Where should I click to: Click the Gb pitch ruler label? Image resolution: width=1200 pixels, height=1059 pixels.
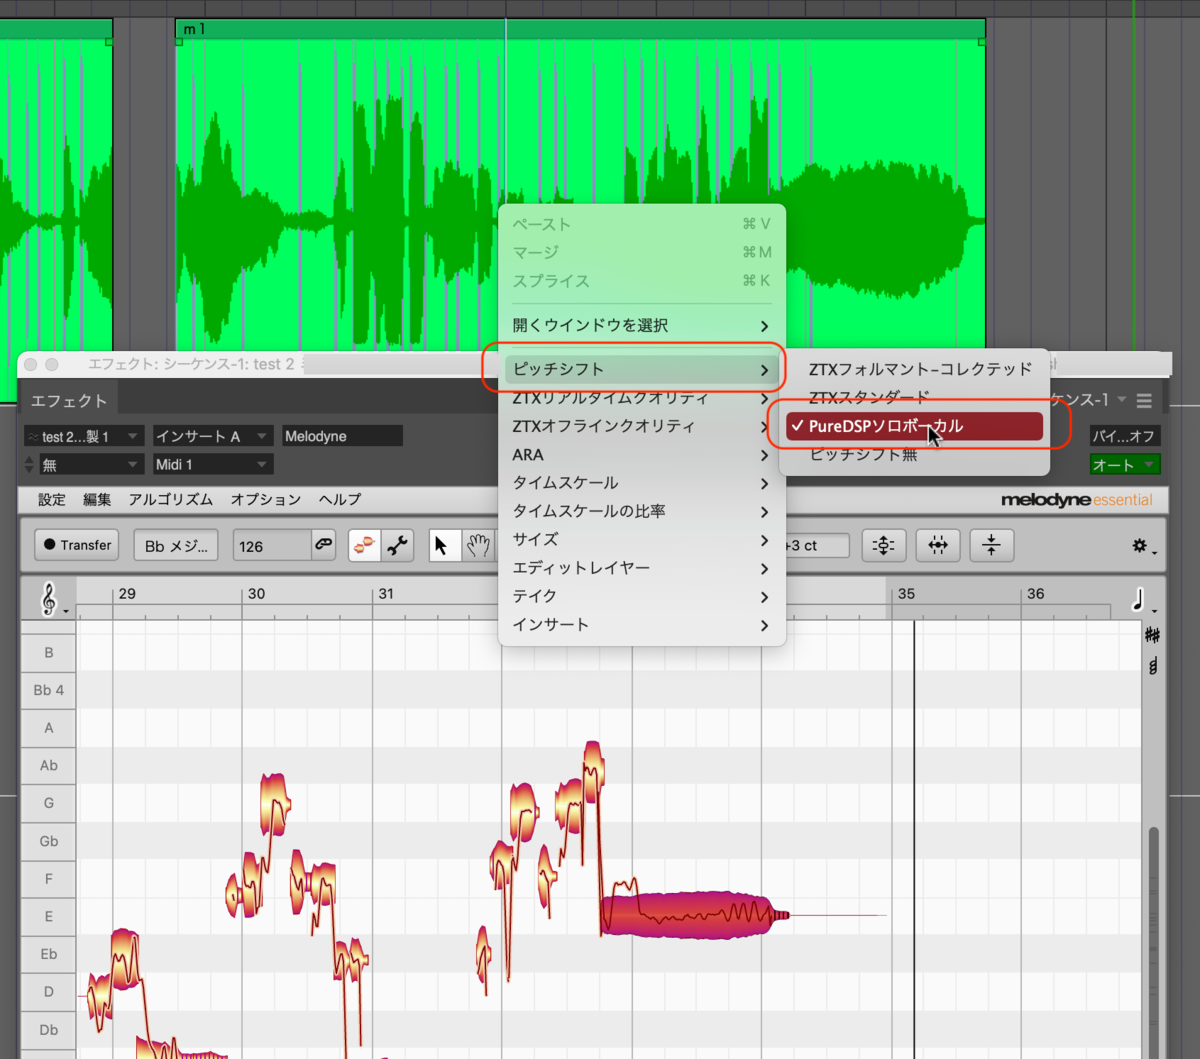(49, 841)
